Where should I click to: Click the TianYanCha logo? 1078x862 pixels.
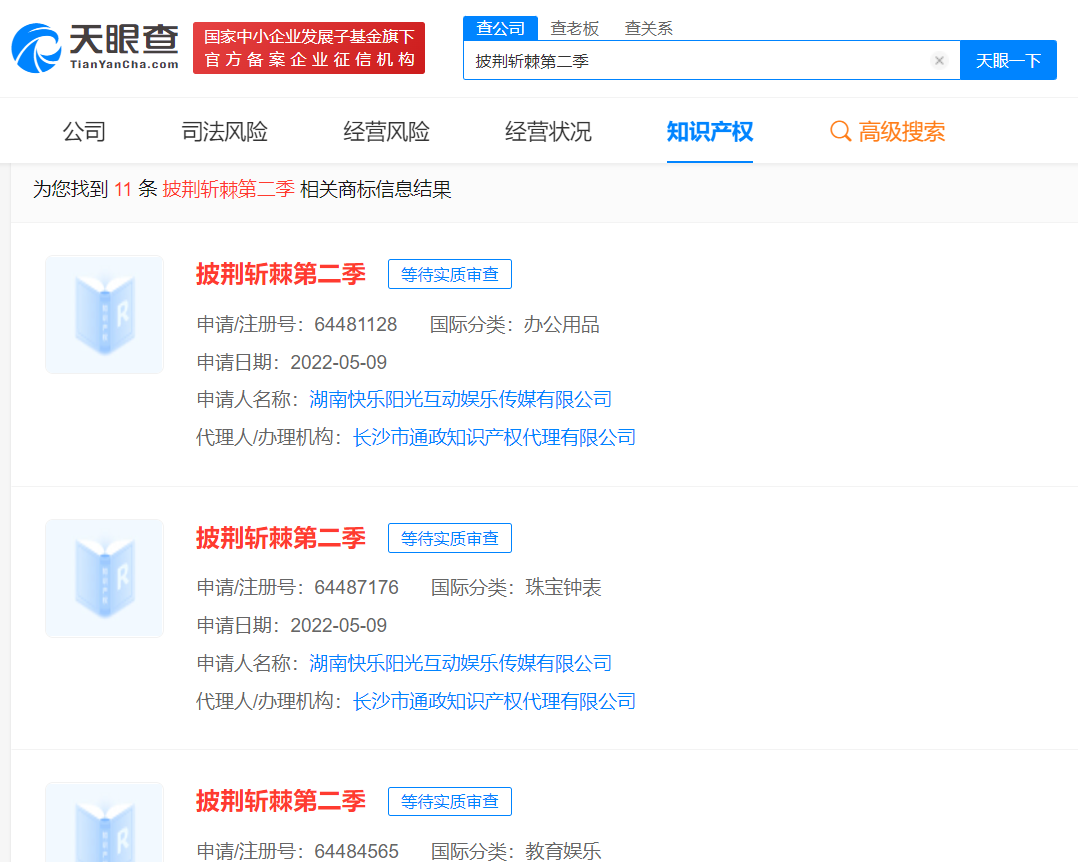click(x=95, y=47)
